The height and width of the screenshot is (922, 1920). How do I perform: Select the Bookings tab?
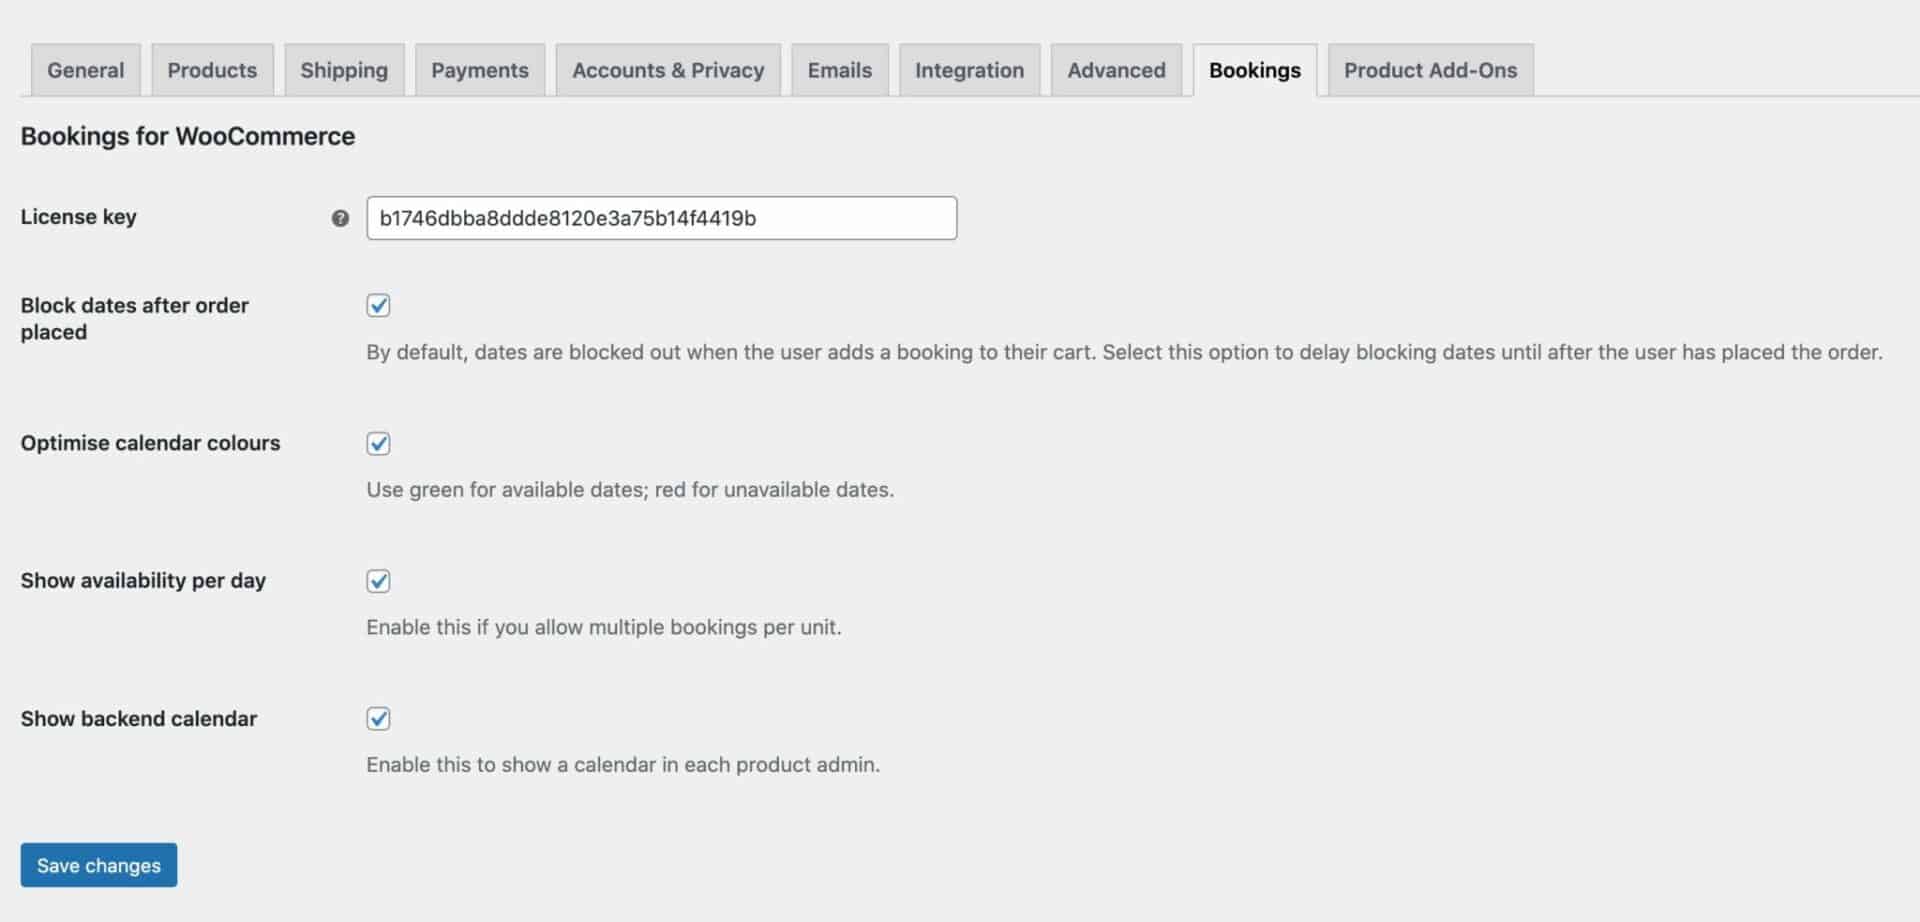(1255, 70)
